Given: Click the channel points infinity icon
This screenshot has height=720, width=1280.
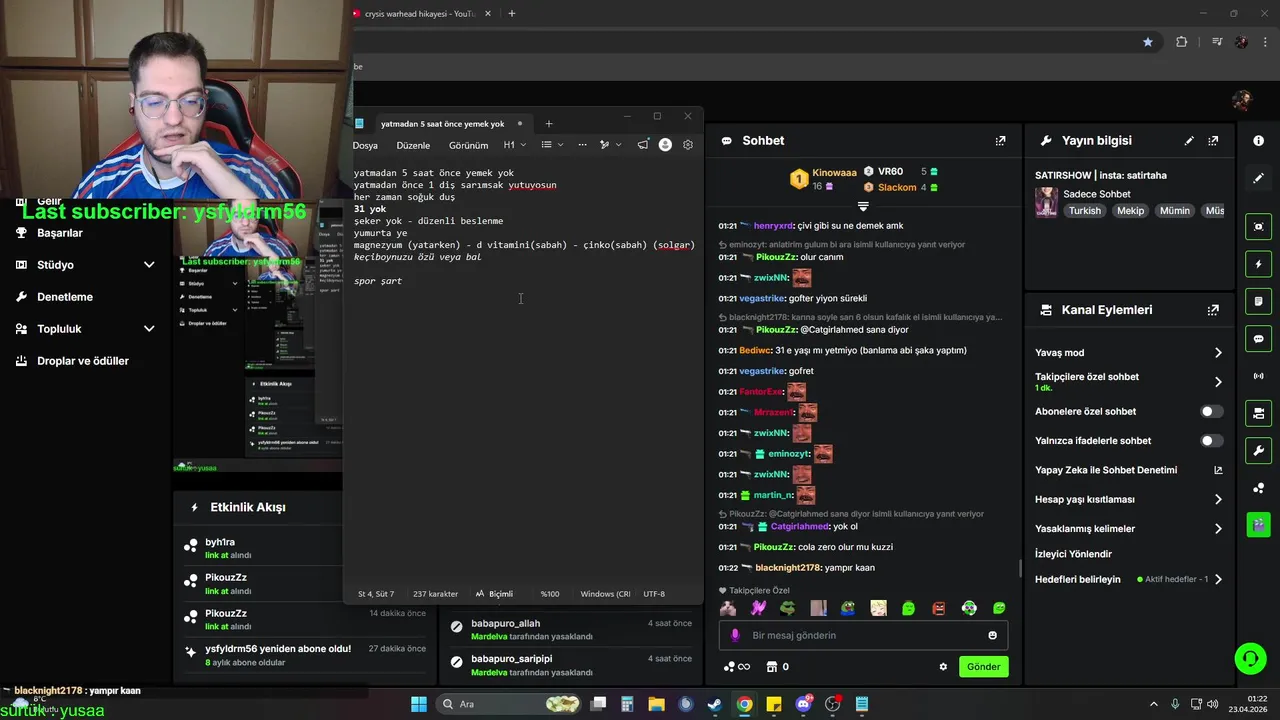Looking at the screenshot, I should point(736,667).
